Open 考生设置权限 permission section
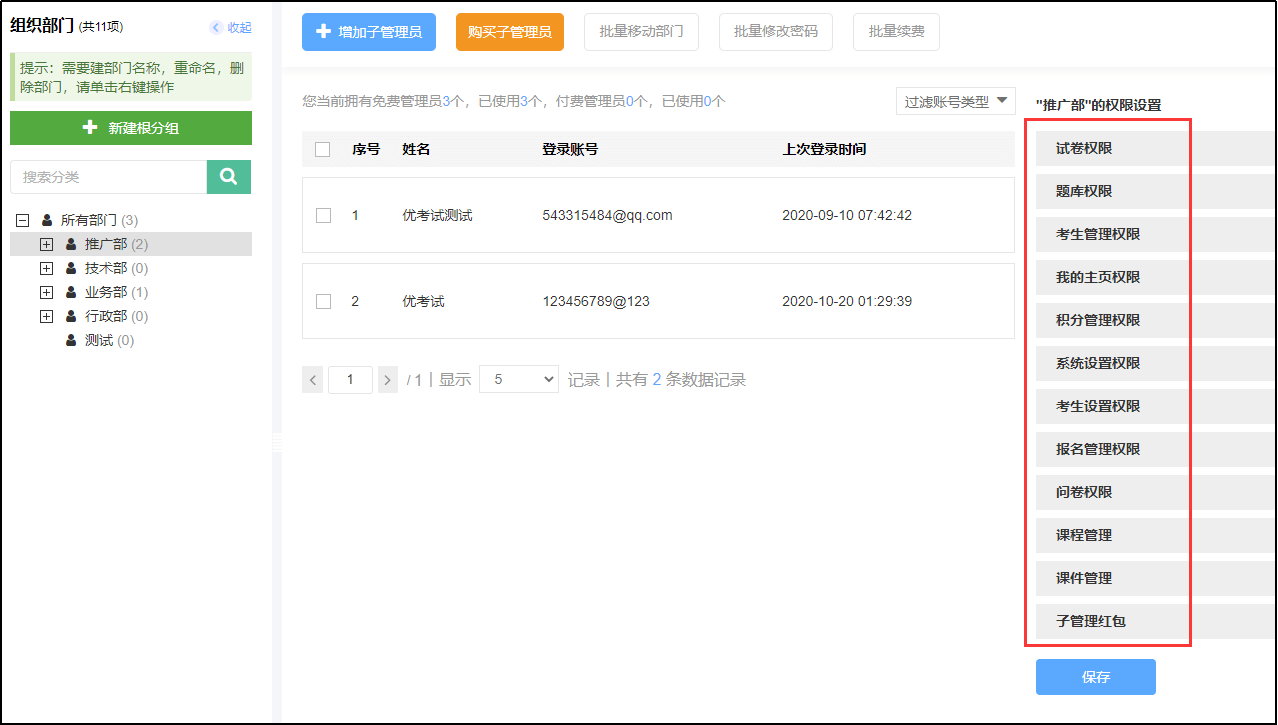 tap(1156, 406)
